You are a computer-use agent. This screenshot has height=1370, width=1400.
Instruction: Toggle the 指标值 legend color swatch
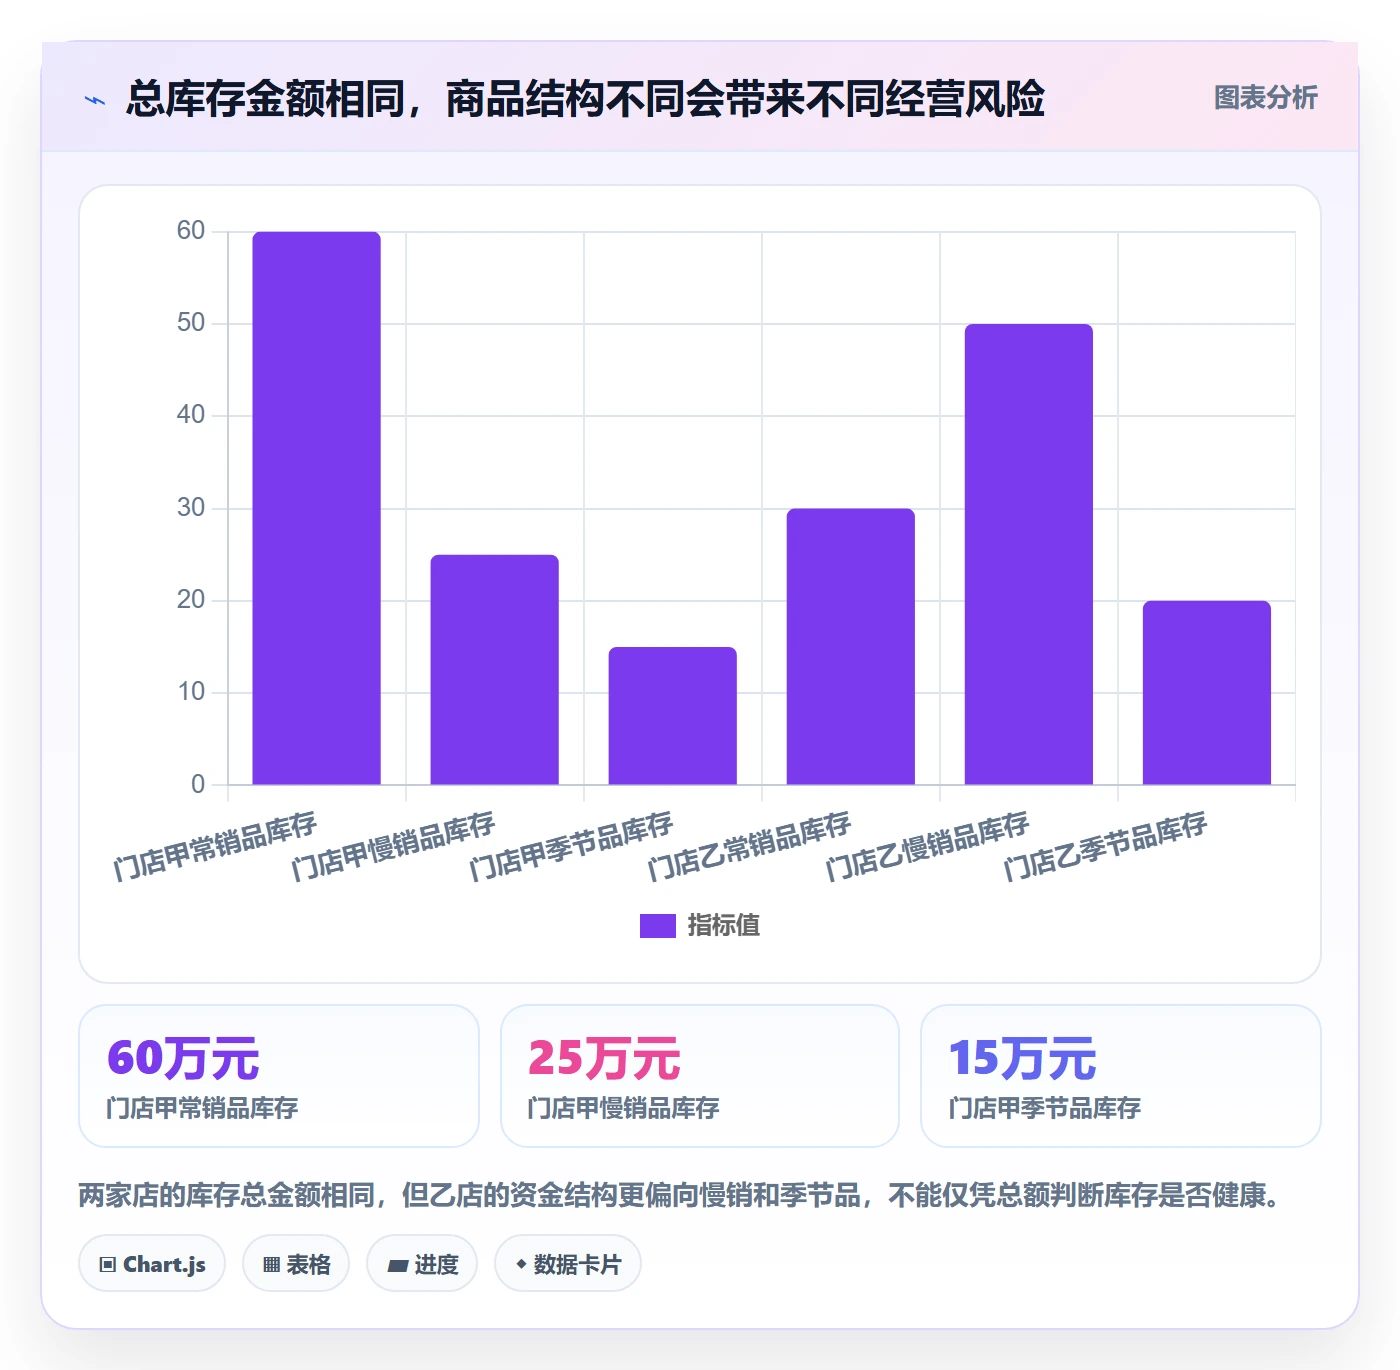click(x=658, y=926)
